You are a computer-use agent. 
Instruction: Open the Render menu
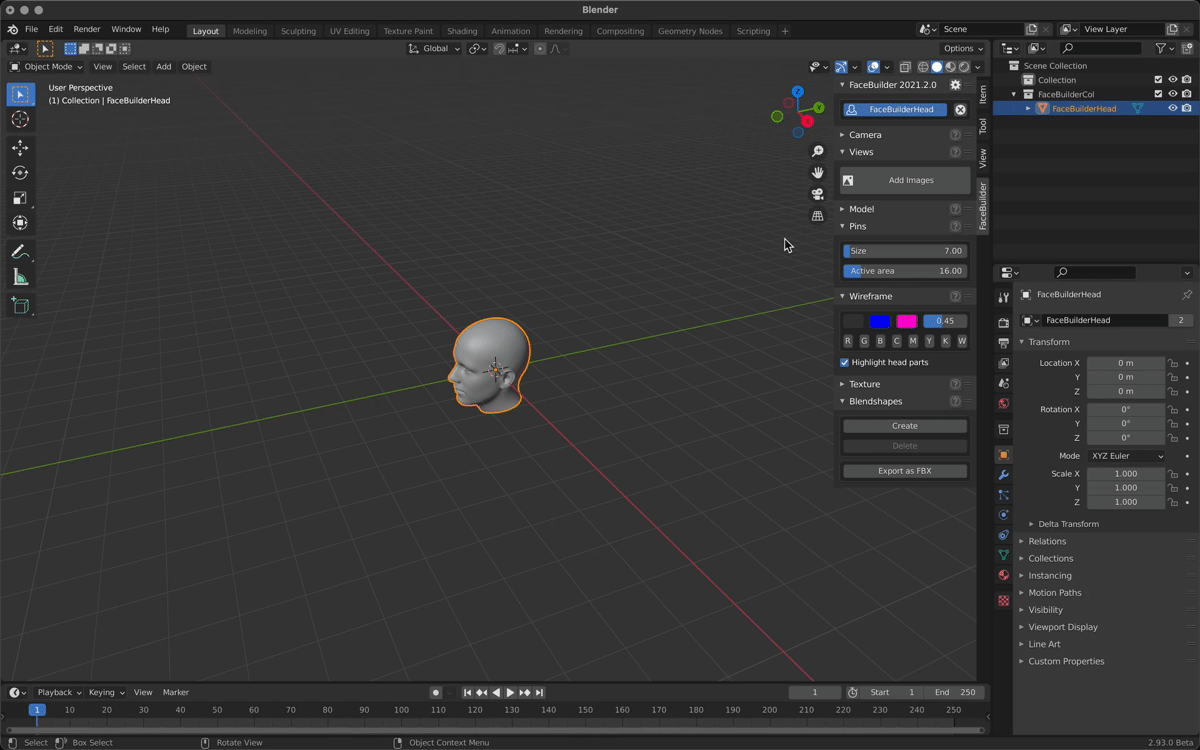[87, 30]
